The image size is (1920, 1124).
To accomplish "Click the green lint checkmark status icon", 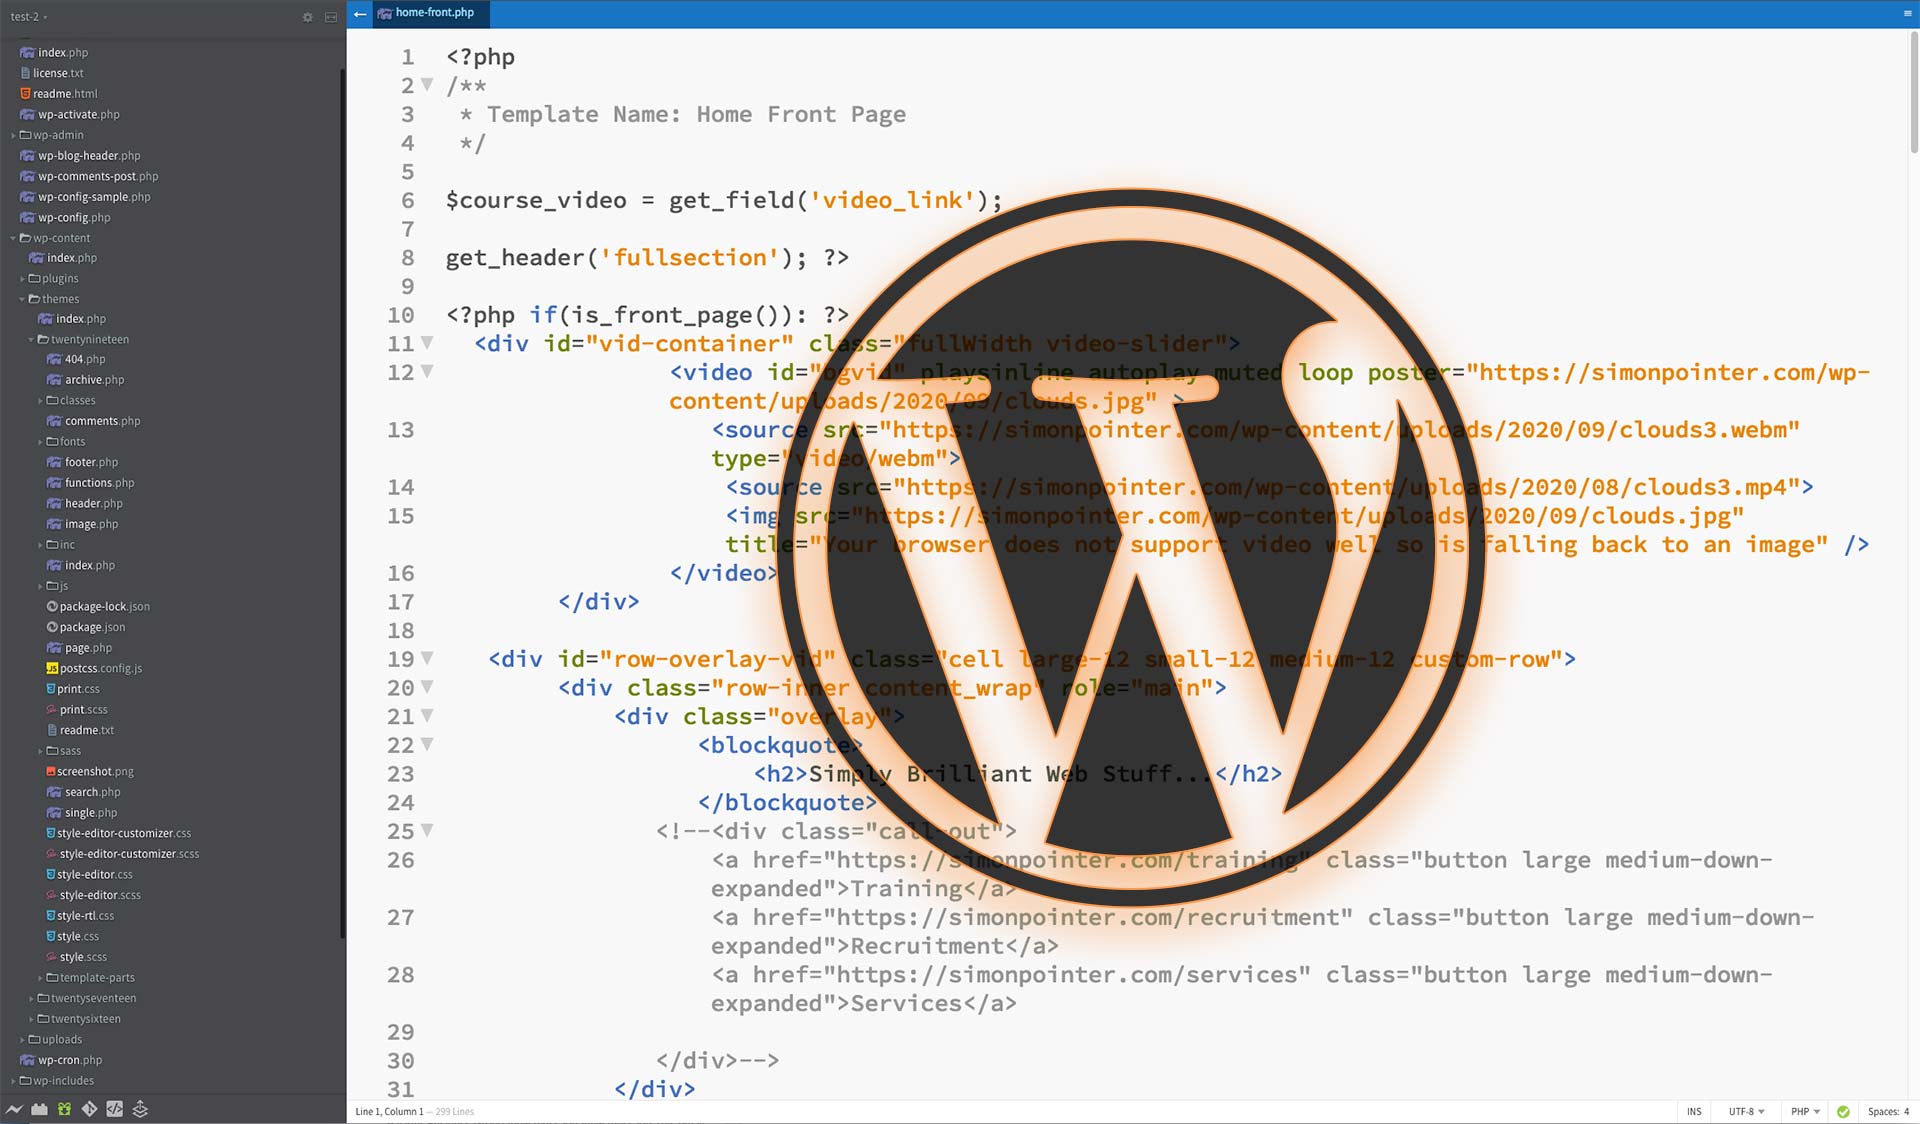I will (1843, 1112).
